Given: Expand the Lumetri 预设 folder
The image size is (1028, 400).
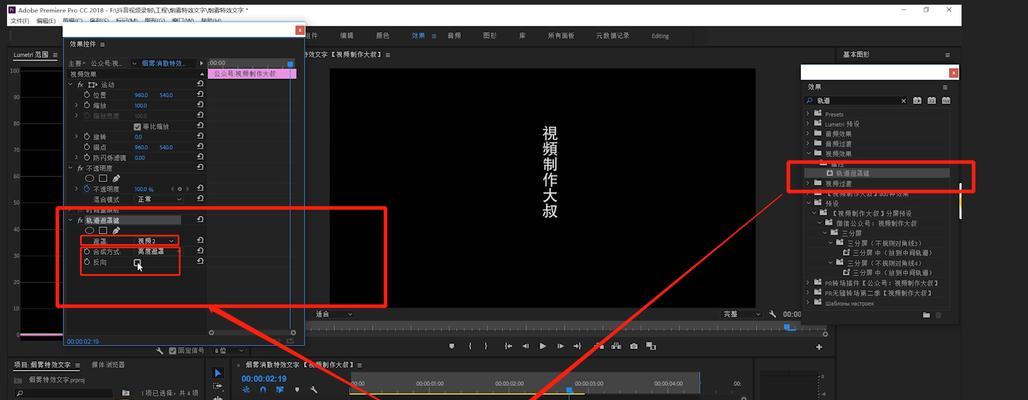Looking at the screenshot, I should 808,124.
